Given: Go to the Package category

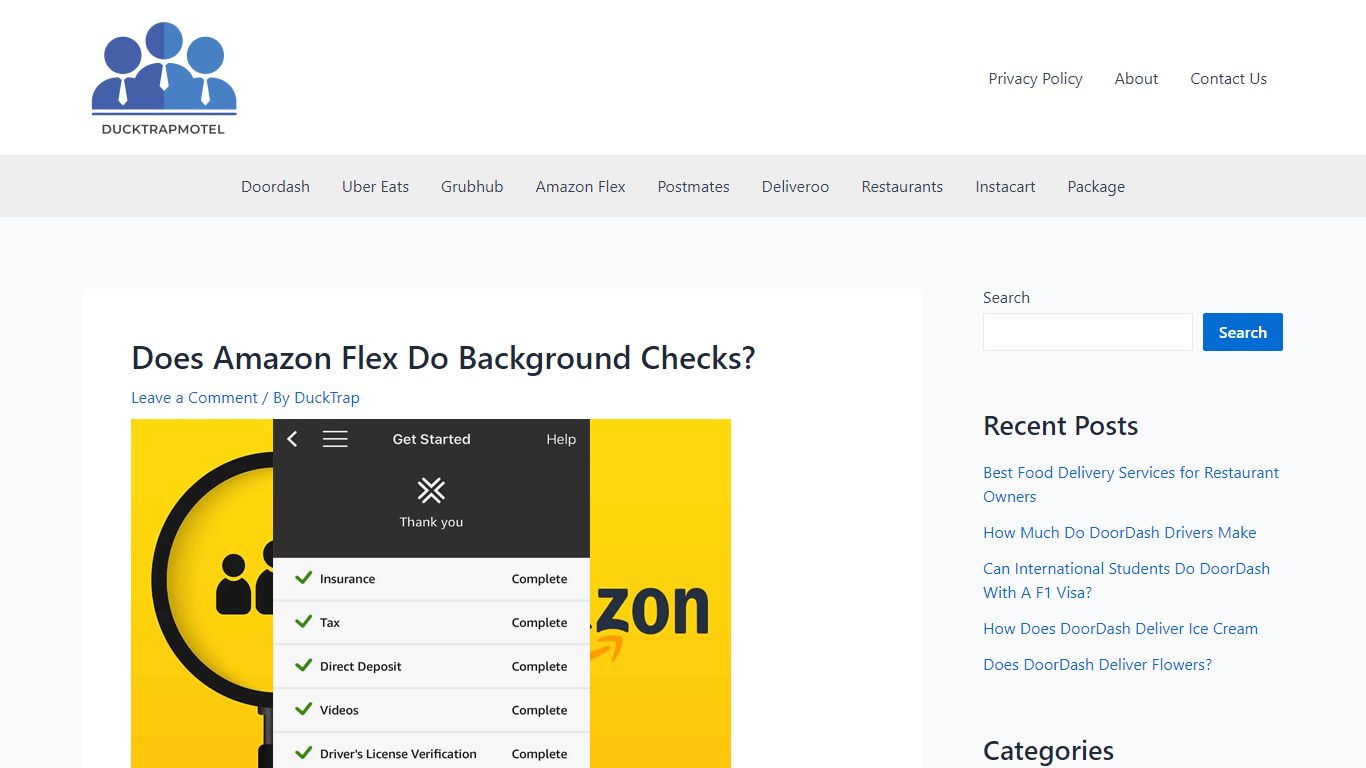Looking at the screenshot, I should [x=1096, y=186].
